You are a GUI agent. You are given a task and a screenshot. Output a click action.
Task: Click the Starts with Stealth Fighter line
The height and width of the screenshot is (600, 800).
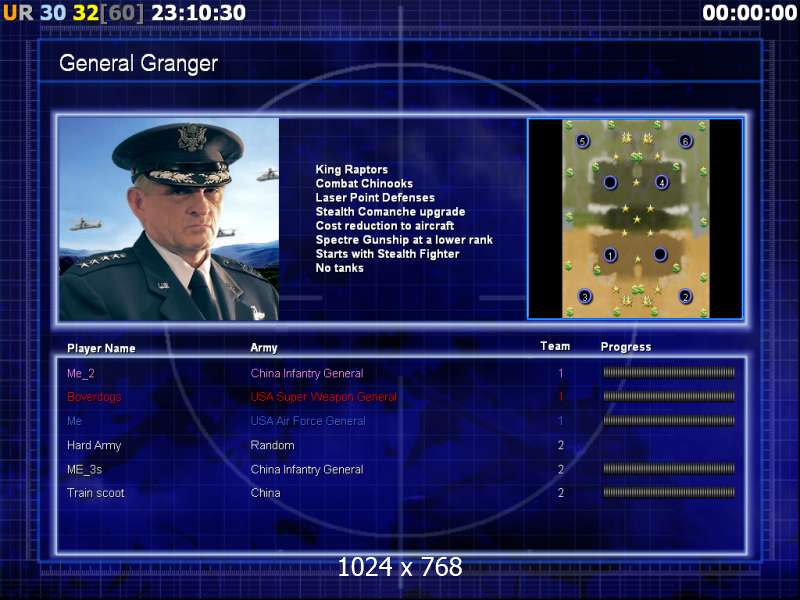point(387,254)
